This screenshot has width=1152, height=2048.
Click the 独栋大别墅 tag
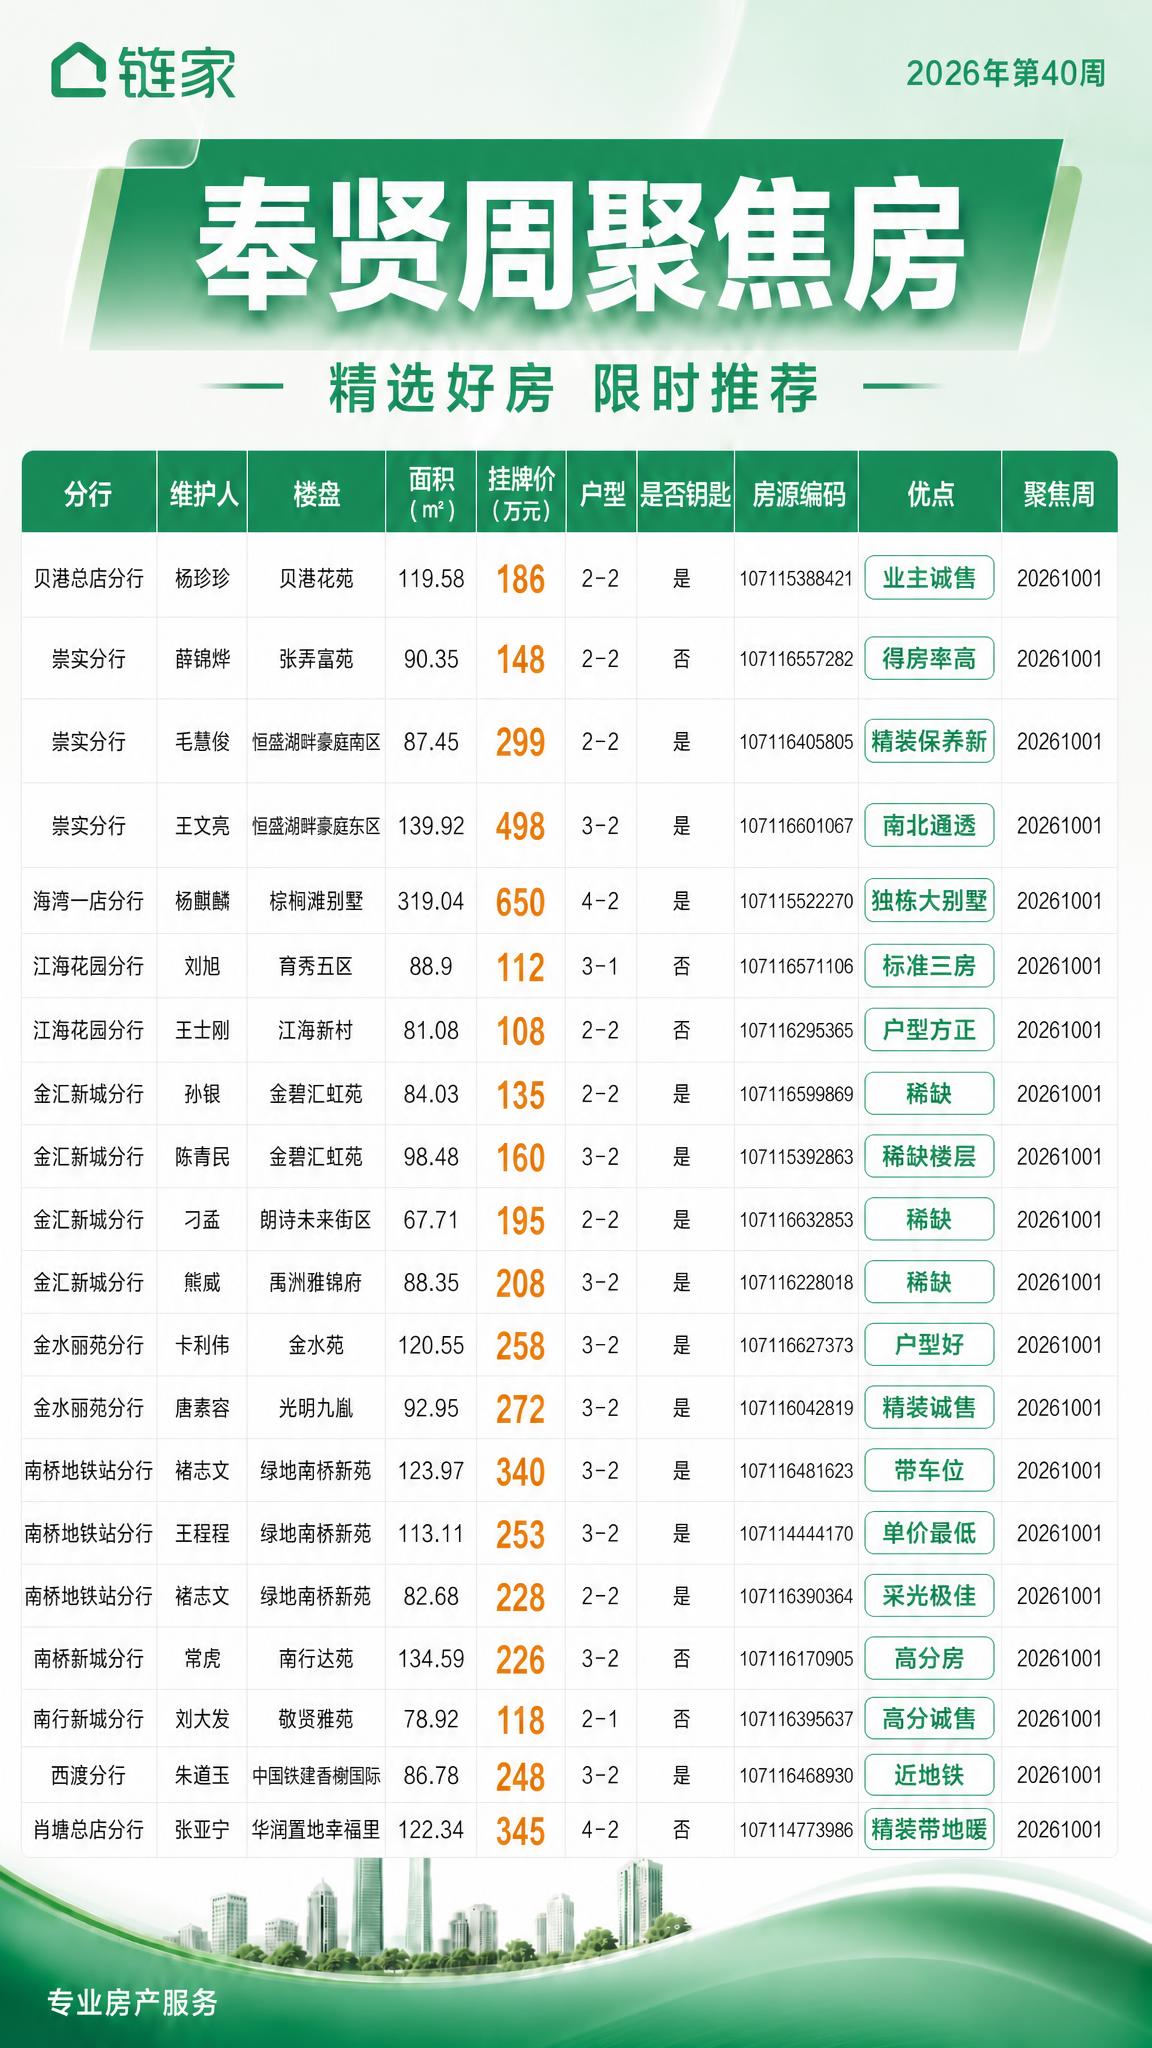[x=929, y=900]
